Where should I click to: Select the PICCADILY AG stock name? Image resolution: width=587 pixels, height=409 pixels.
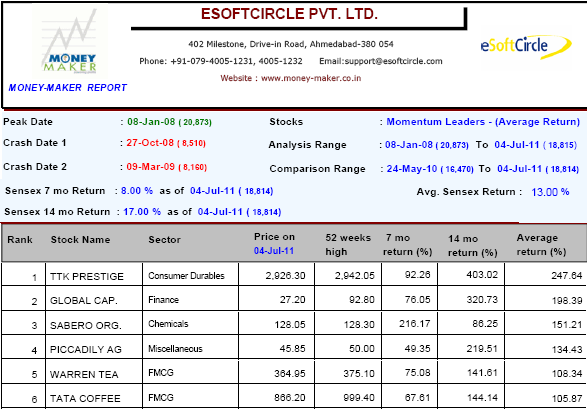[86, 350]
